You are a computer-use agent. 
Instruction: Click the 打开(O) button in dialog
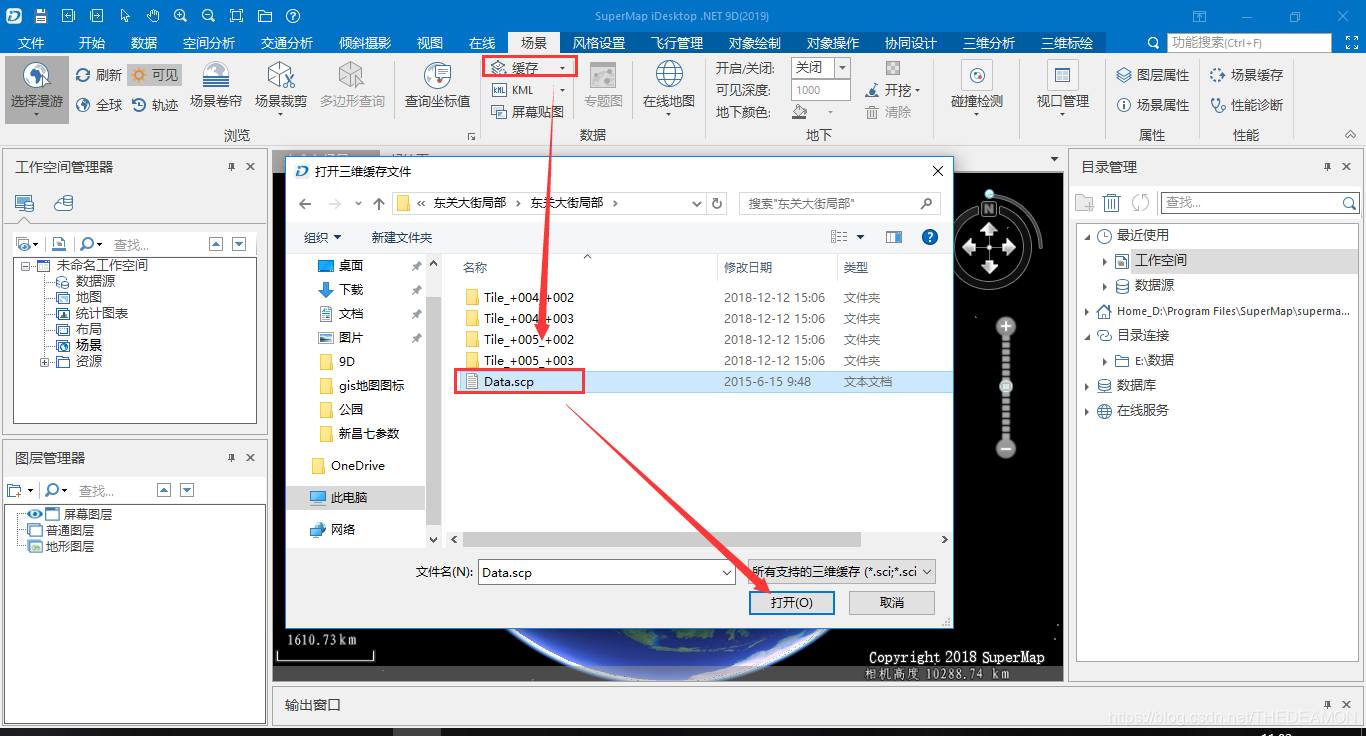pos(791,603)
